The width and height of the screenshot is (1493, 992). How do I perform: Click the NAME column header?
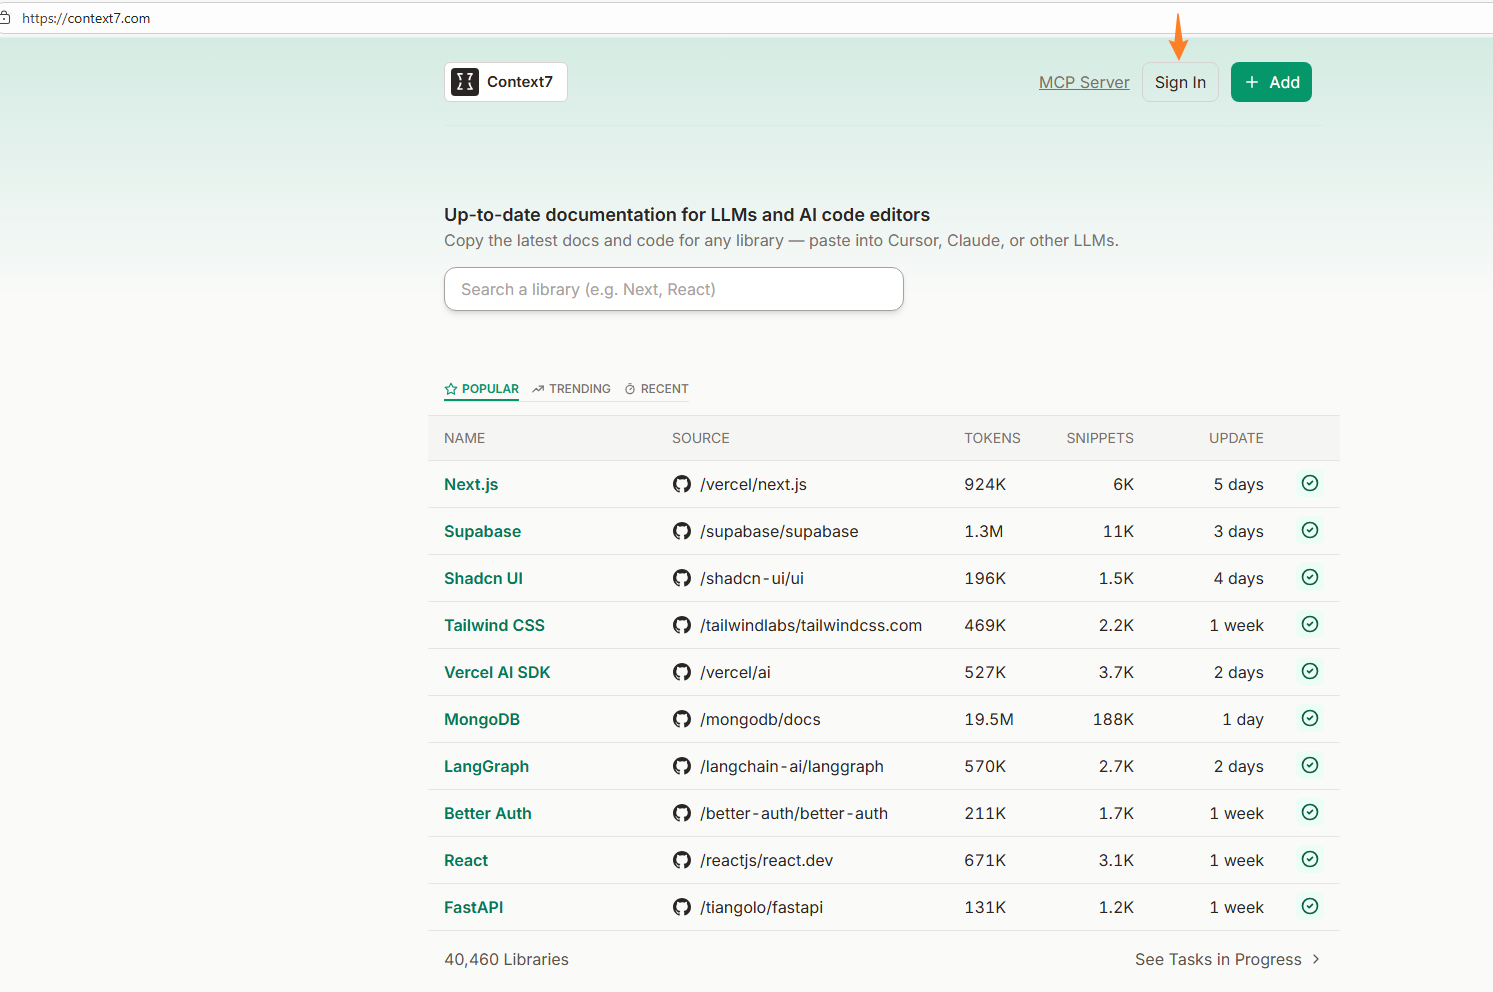[464, 438]
